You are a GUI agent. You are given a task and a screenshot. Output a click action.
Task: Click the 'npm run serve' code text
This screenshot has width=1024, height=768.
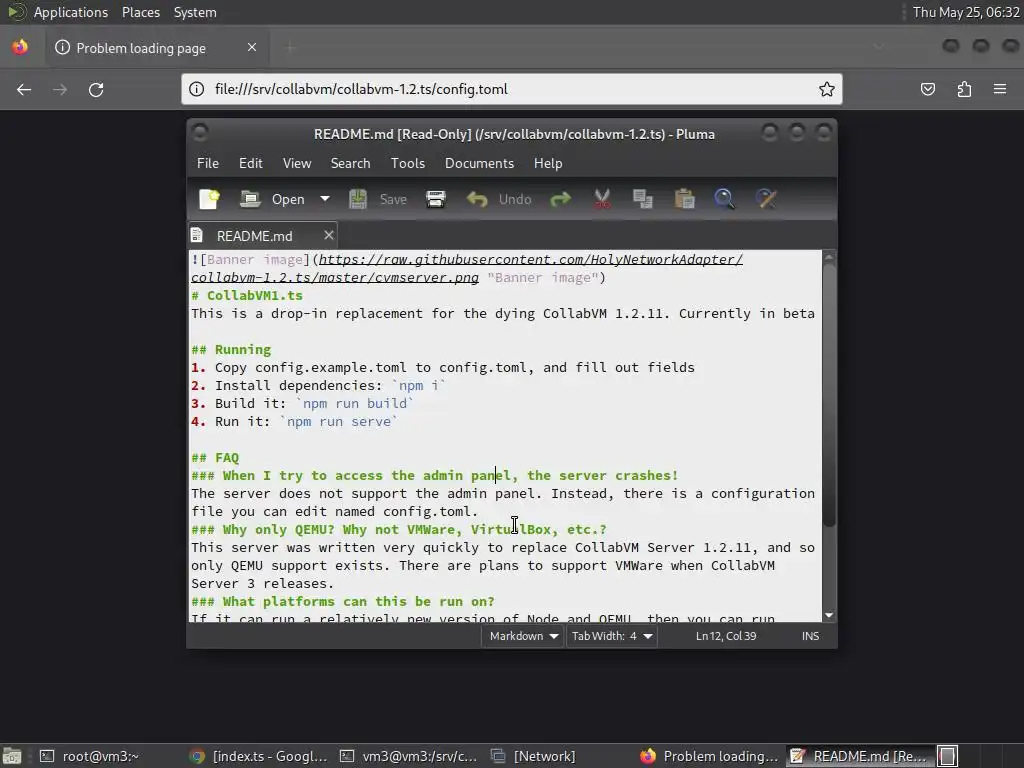pos(339,422)
